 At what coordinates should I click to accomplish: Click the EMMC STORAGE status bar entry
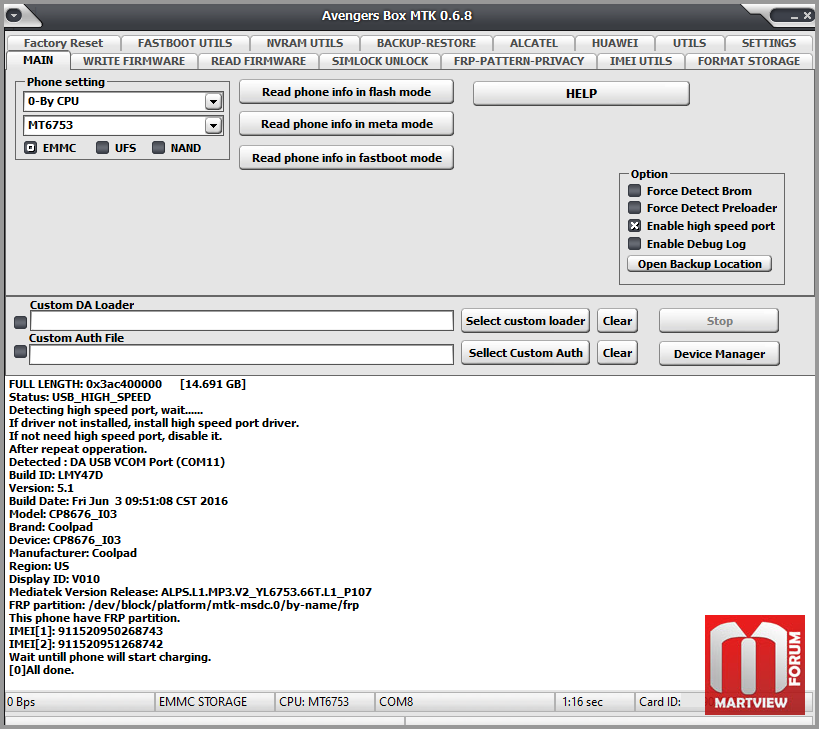click(x=214, y=701)
